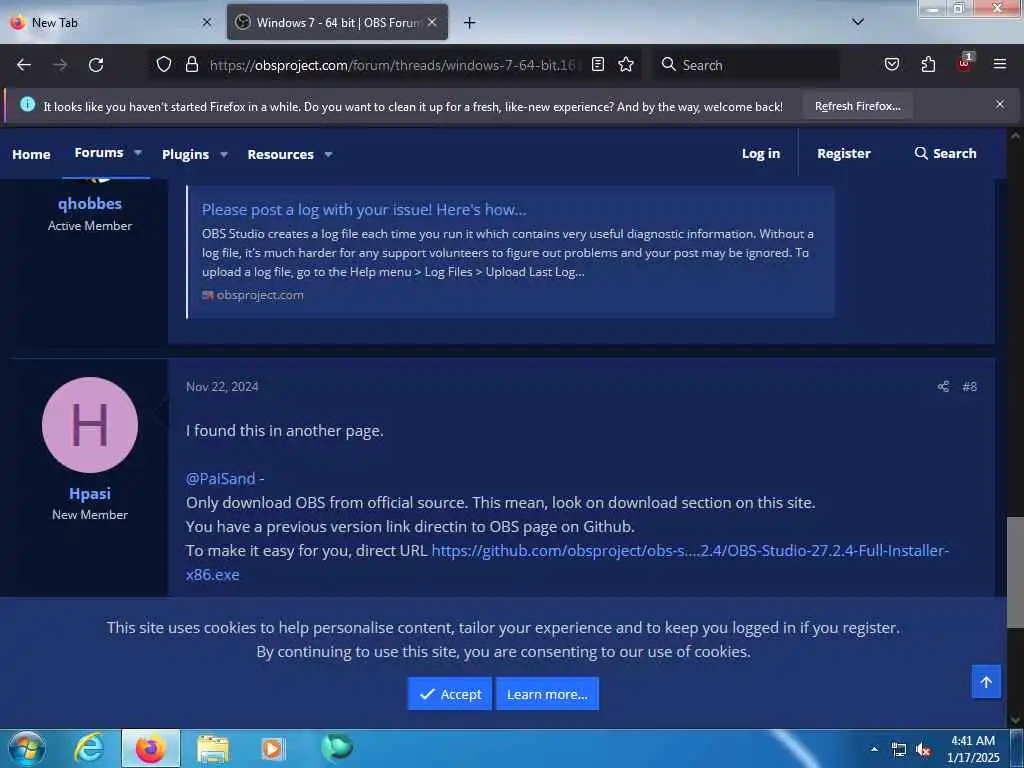Open the Pocket save icon
The width and height of the screenshot is (1024, 768).
(892, 64)
